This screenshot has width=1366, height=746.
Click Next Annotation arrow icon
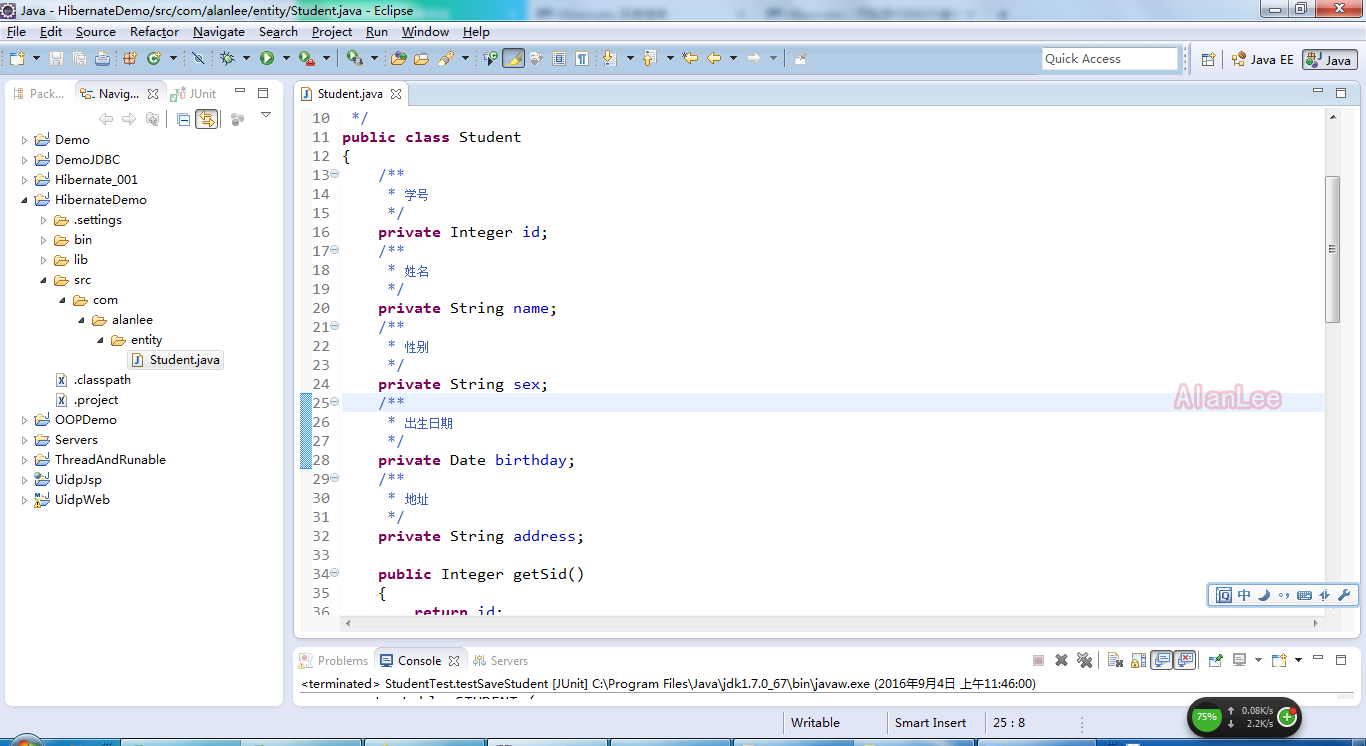pyautogui.click(x=609, y=59)
